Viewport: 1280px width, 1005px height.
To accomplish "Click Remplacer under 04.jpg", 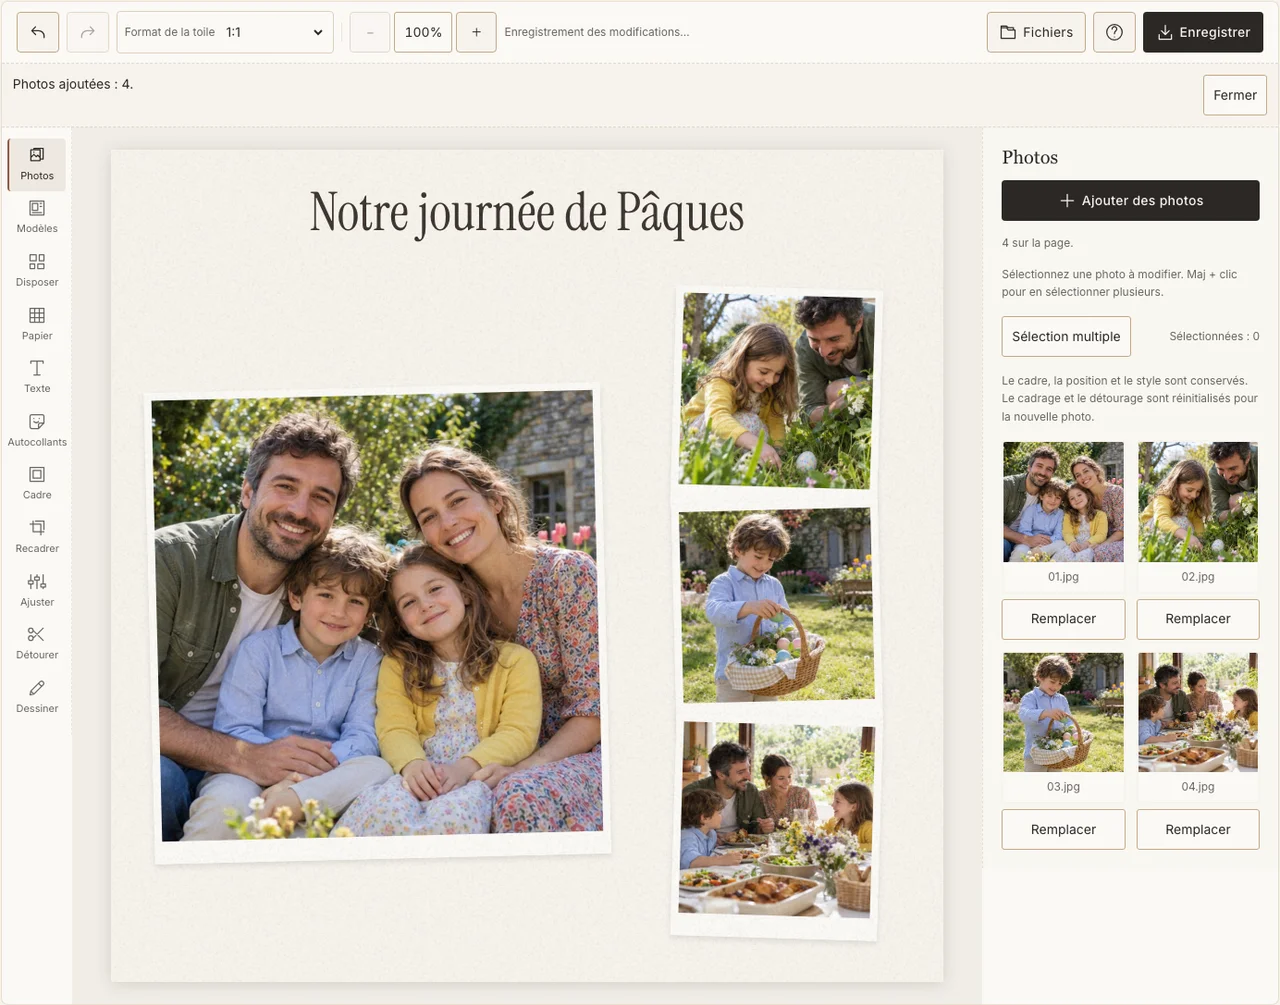I will point(1198,829).
